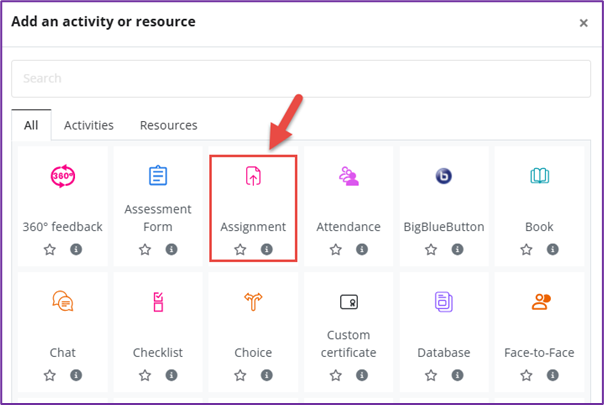
Task: Pick the Assessment Form icon
Action: point(157,177)
